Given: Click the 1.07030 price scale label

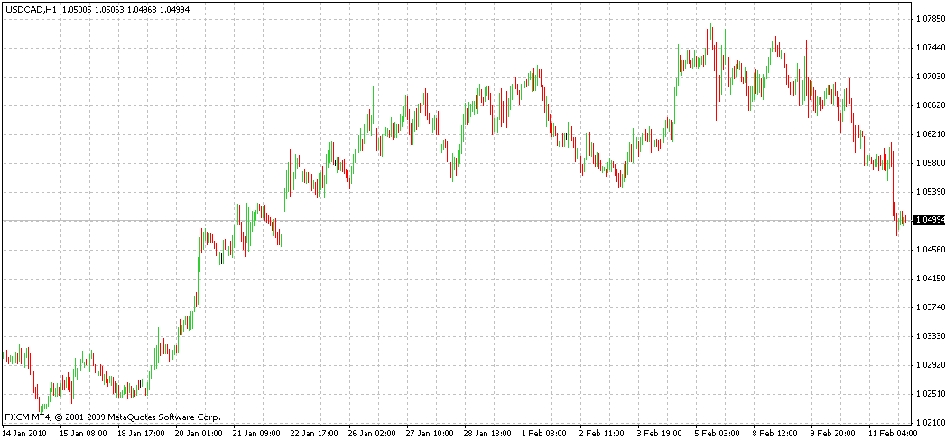Looking at the screenshot, I should (928, 76).
